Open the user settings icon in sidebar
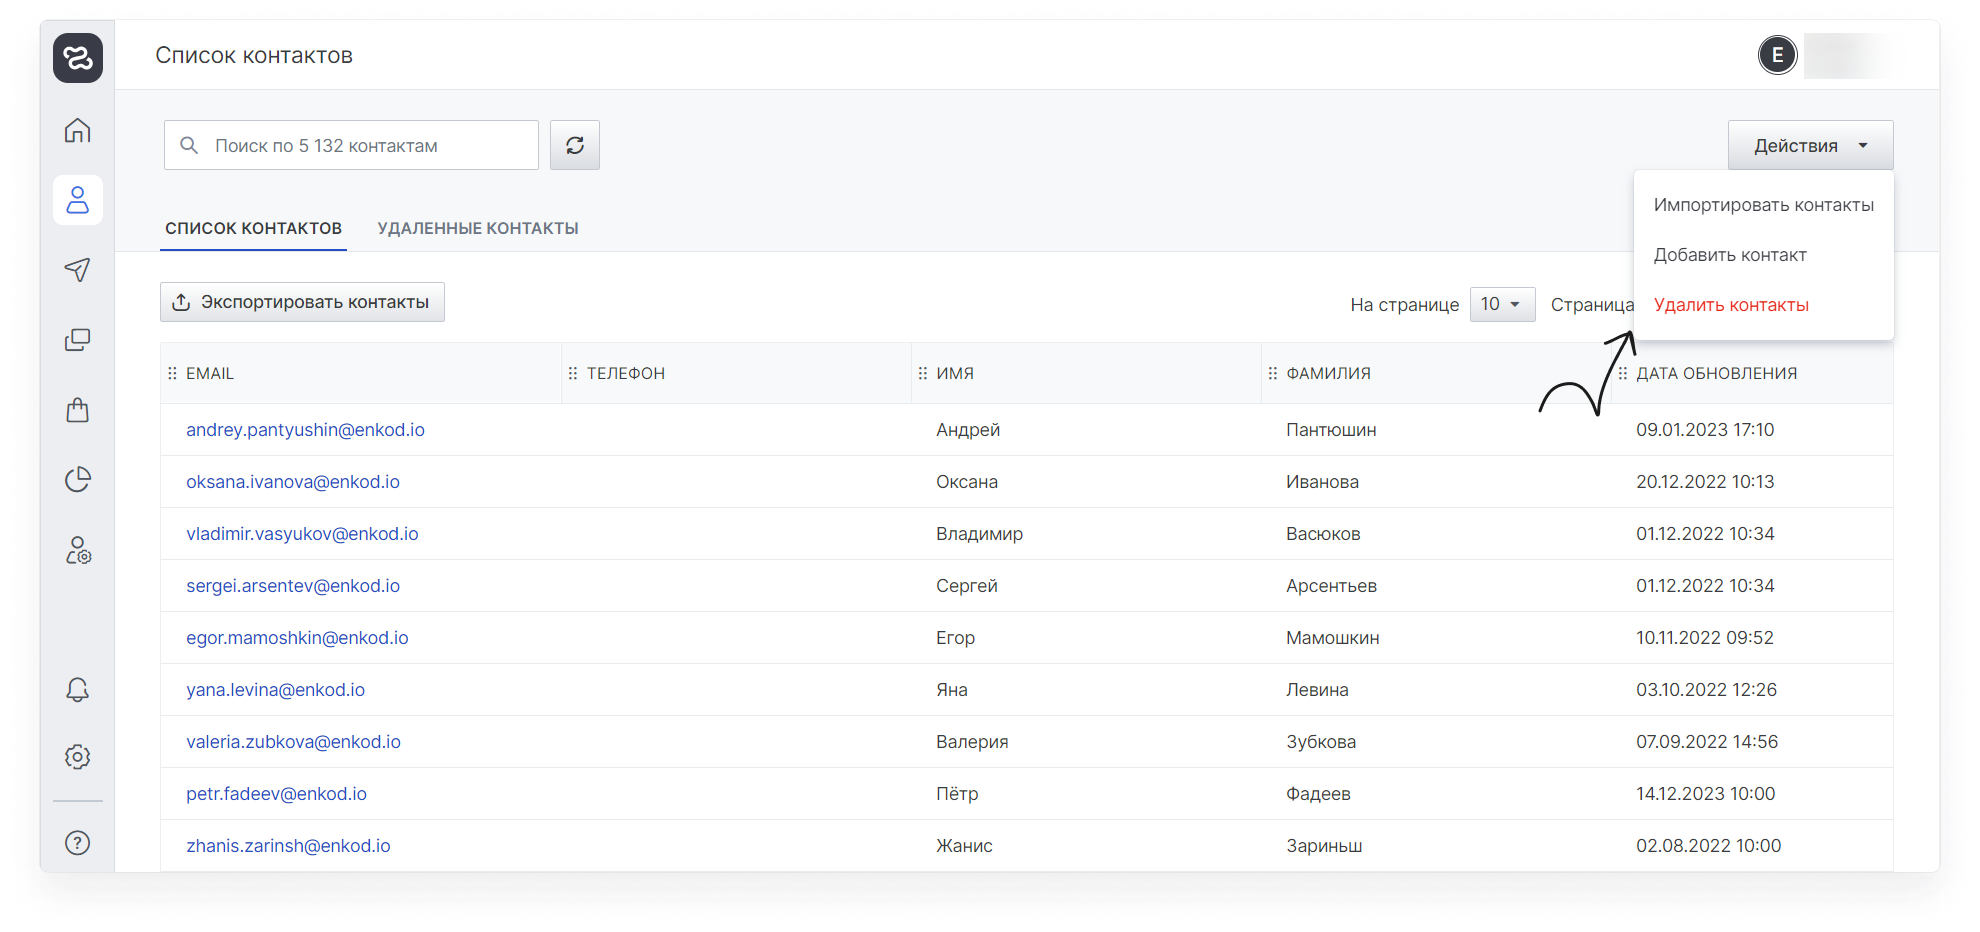This screenshot has height=932, width=1980. click(x=78, y=550)
